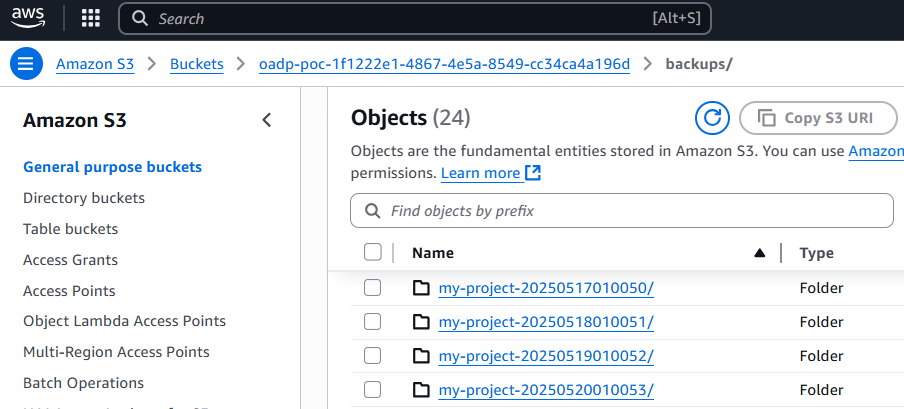This screenshot has width=904, height=409.
Task: Open folder my-project-20250519010052/
Action: click(x=546, y=356)
